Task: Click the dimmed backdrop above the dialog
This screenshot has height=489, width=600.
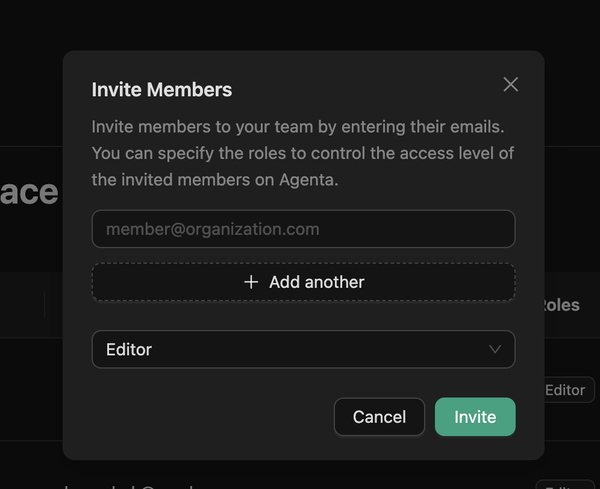Action: 300,25
